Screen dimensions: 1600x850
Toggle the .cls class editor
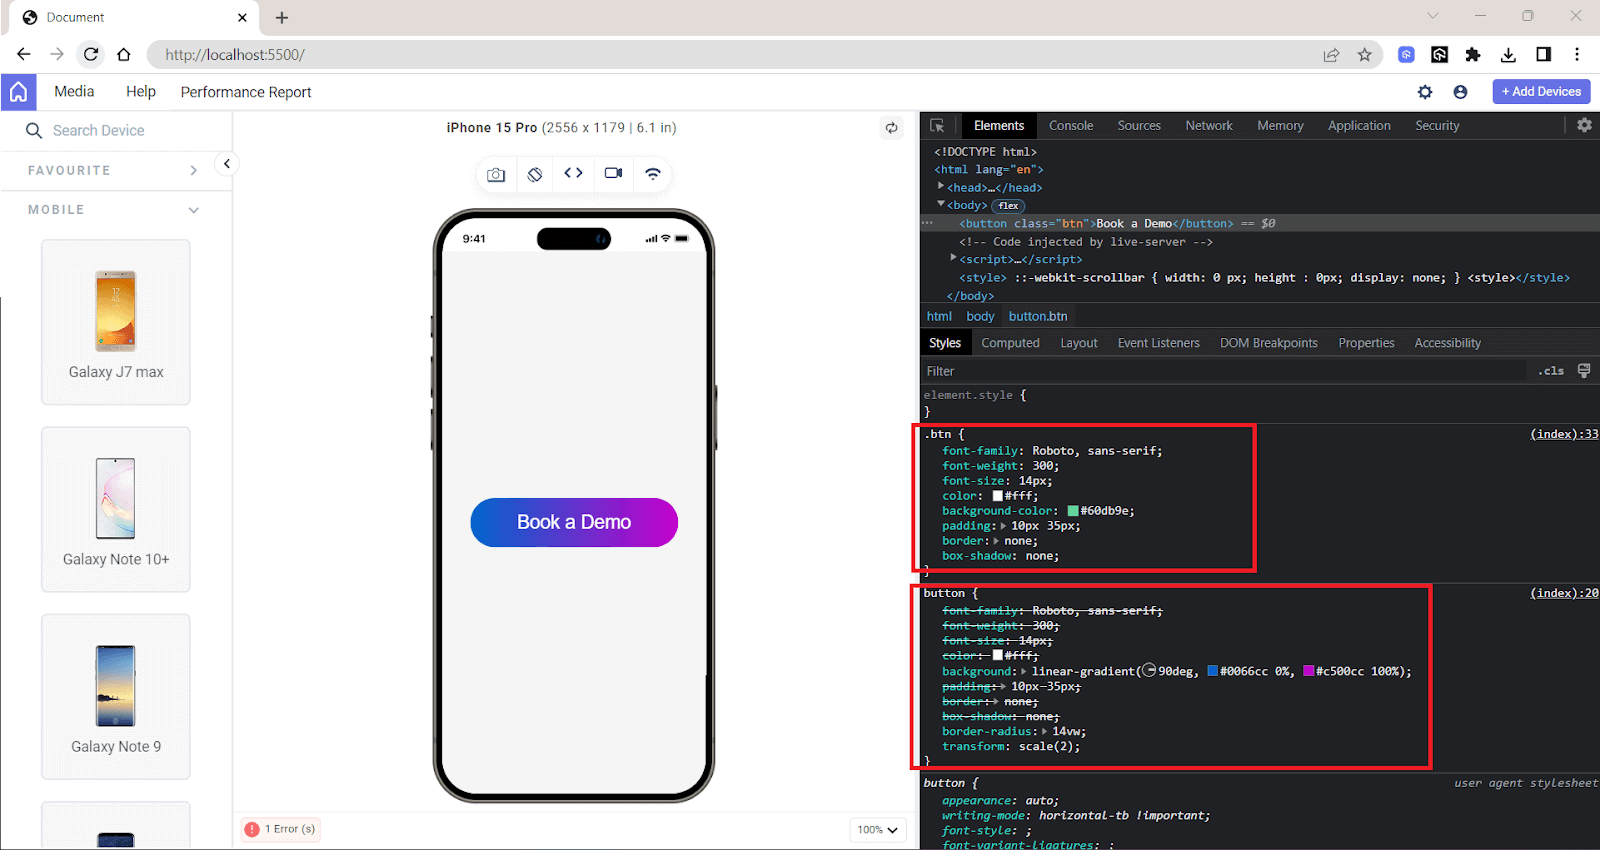(x=1550, y=371)
